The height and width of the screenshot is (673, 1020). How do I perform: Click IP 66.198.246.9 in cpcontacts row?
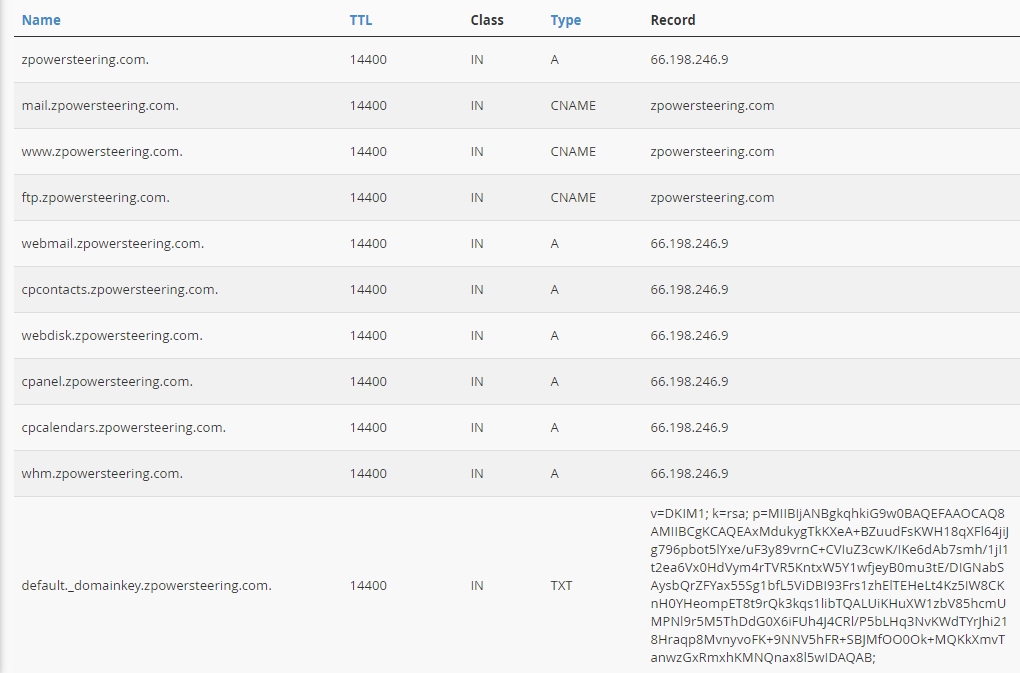pyautogui.click(x=690, y=289)
